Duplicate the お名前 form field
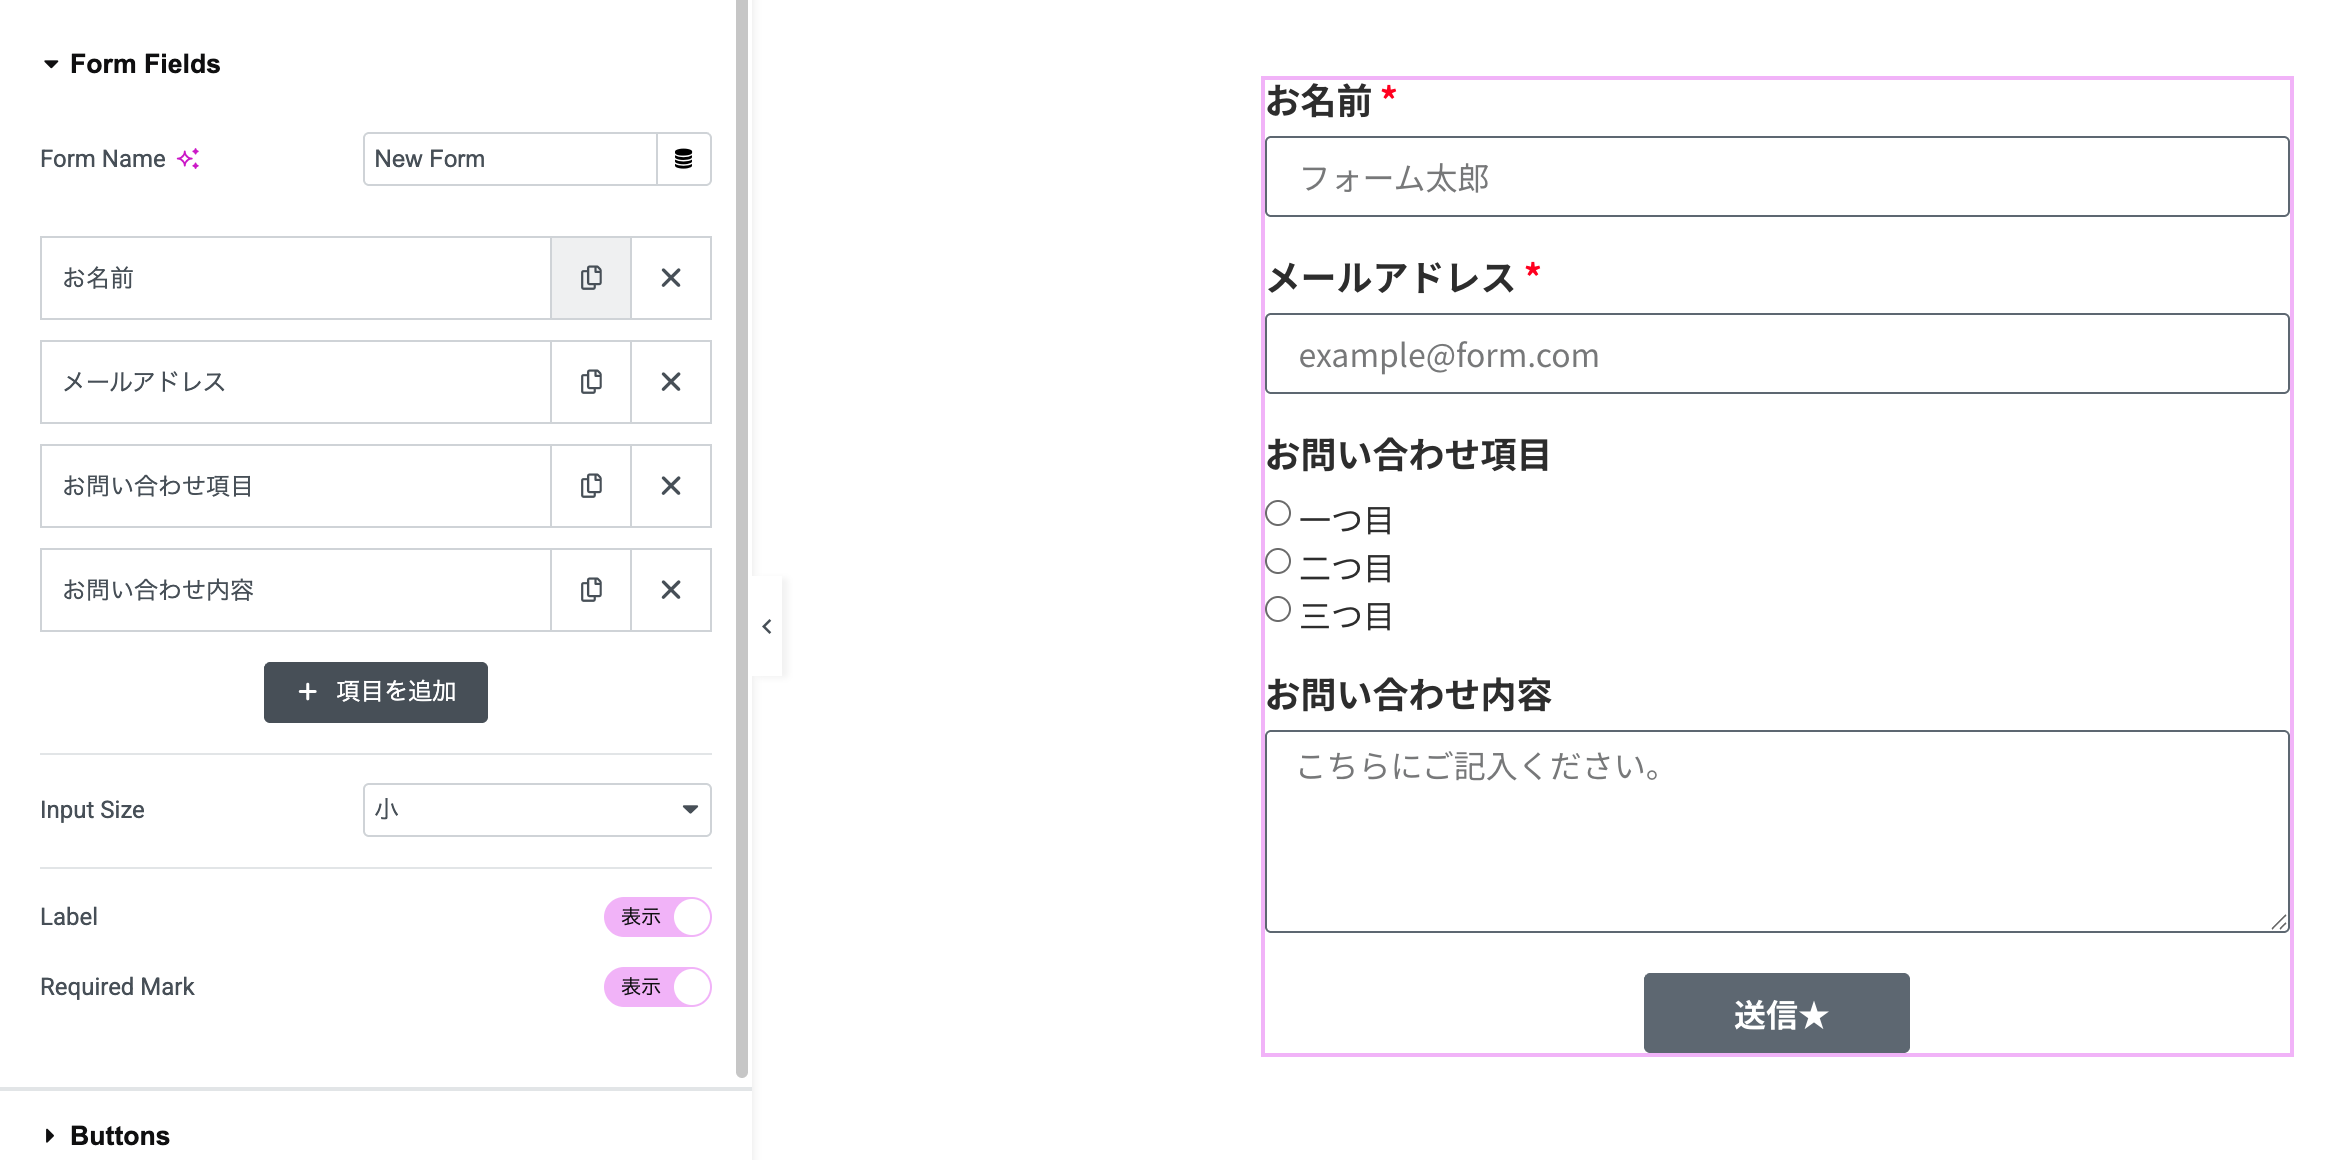 pyautogui.click(x=591, y=278)
